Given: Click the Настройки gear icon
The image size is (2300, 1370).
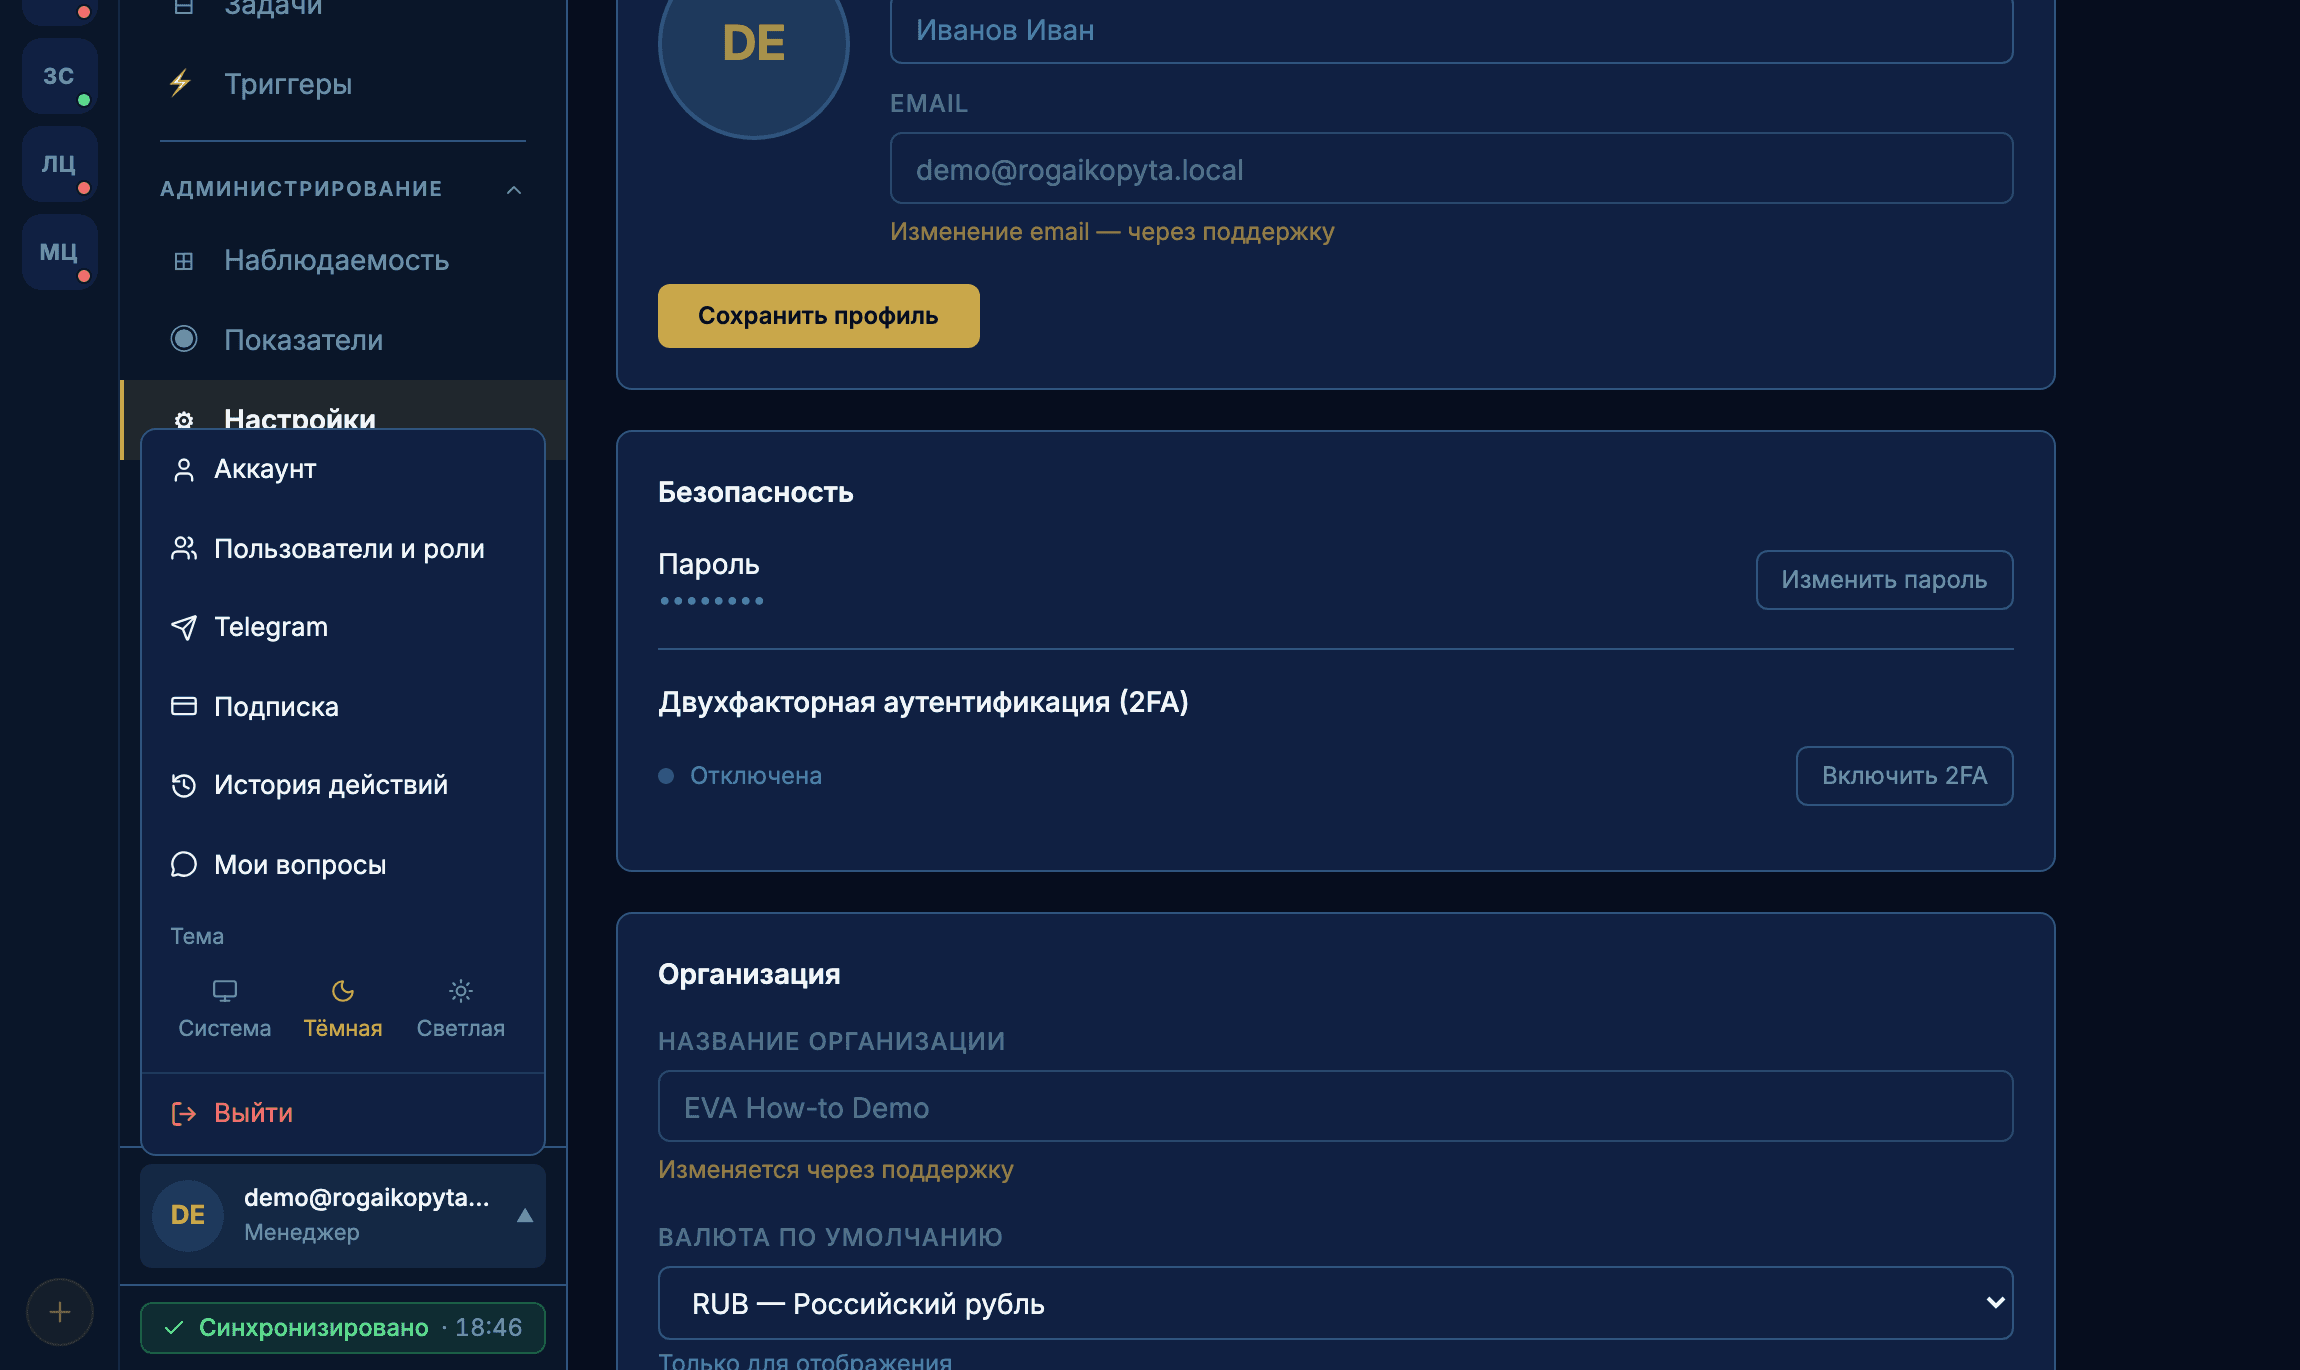Looking at the screenshot, I should pos(184,420).
